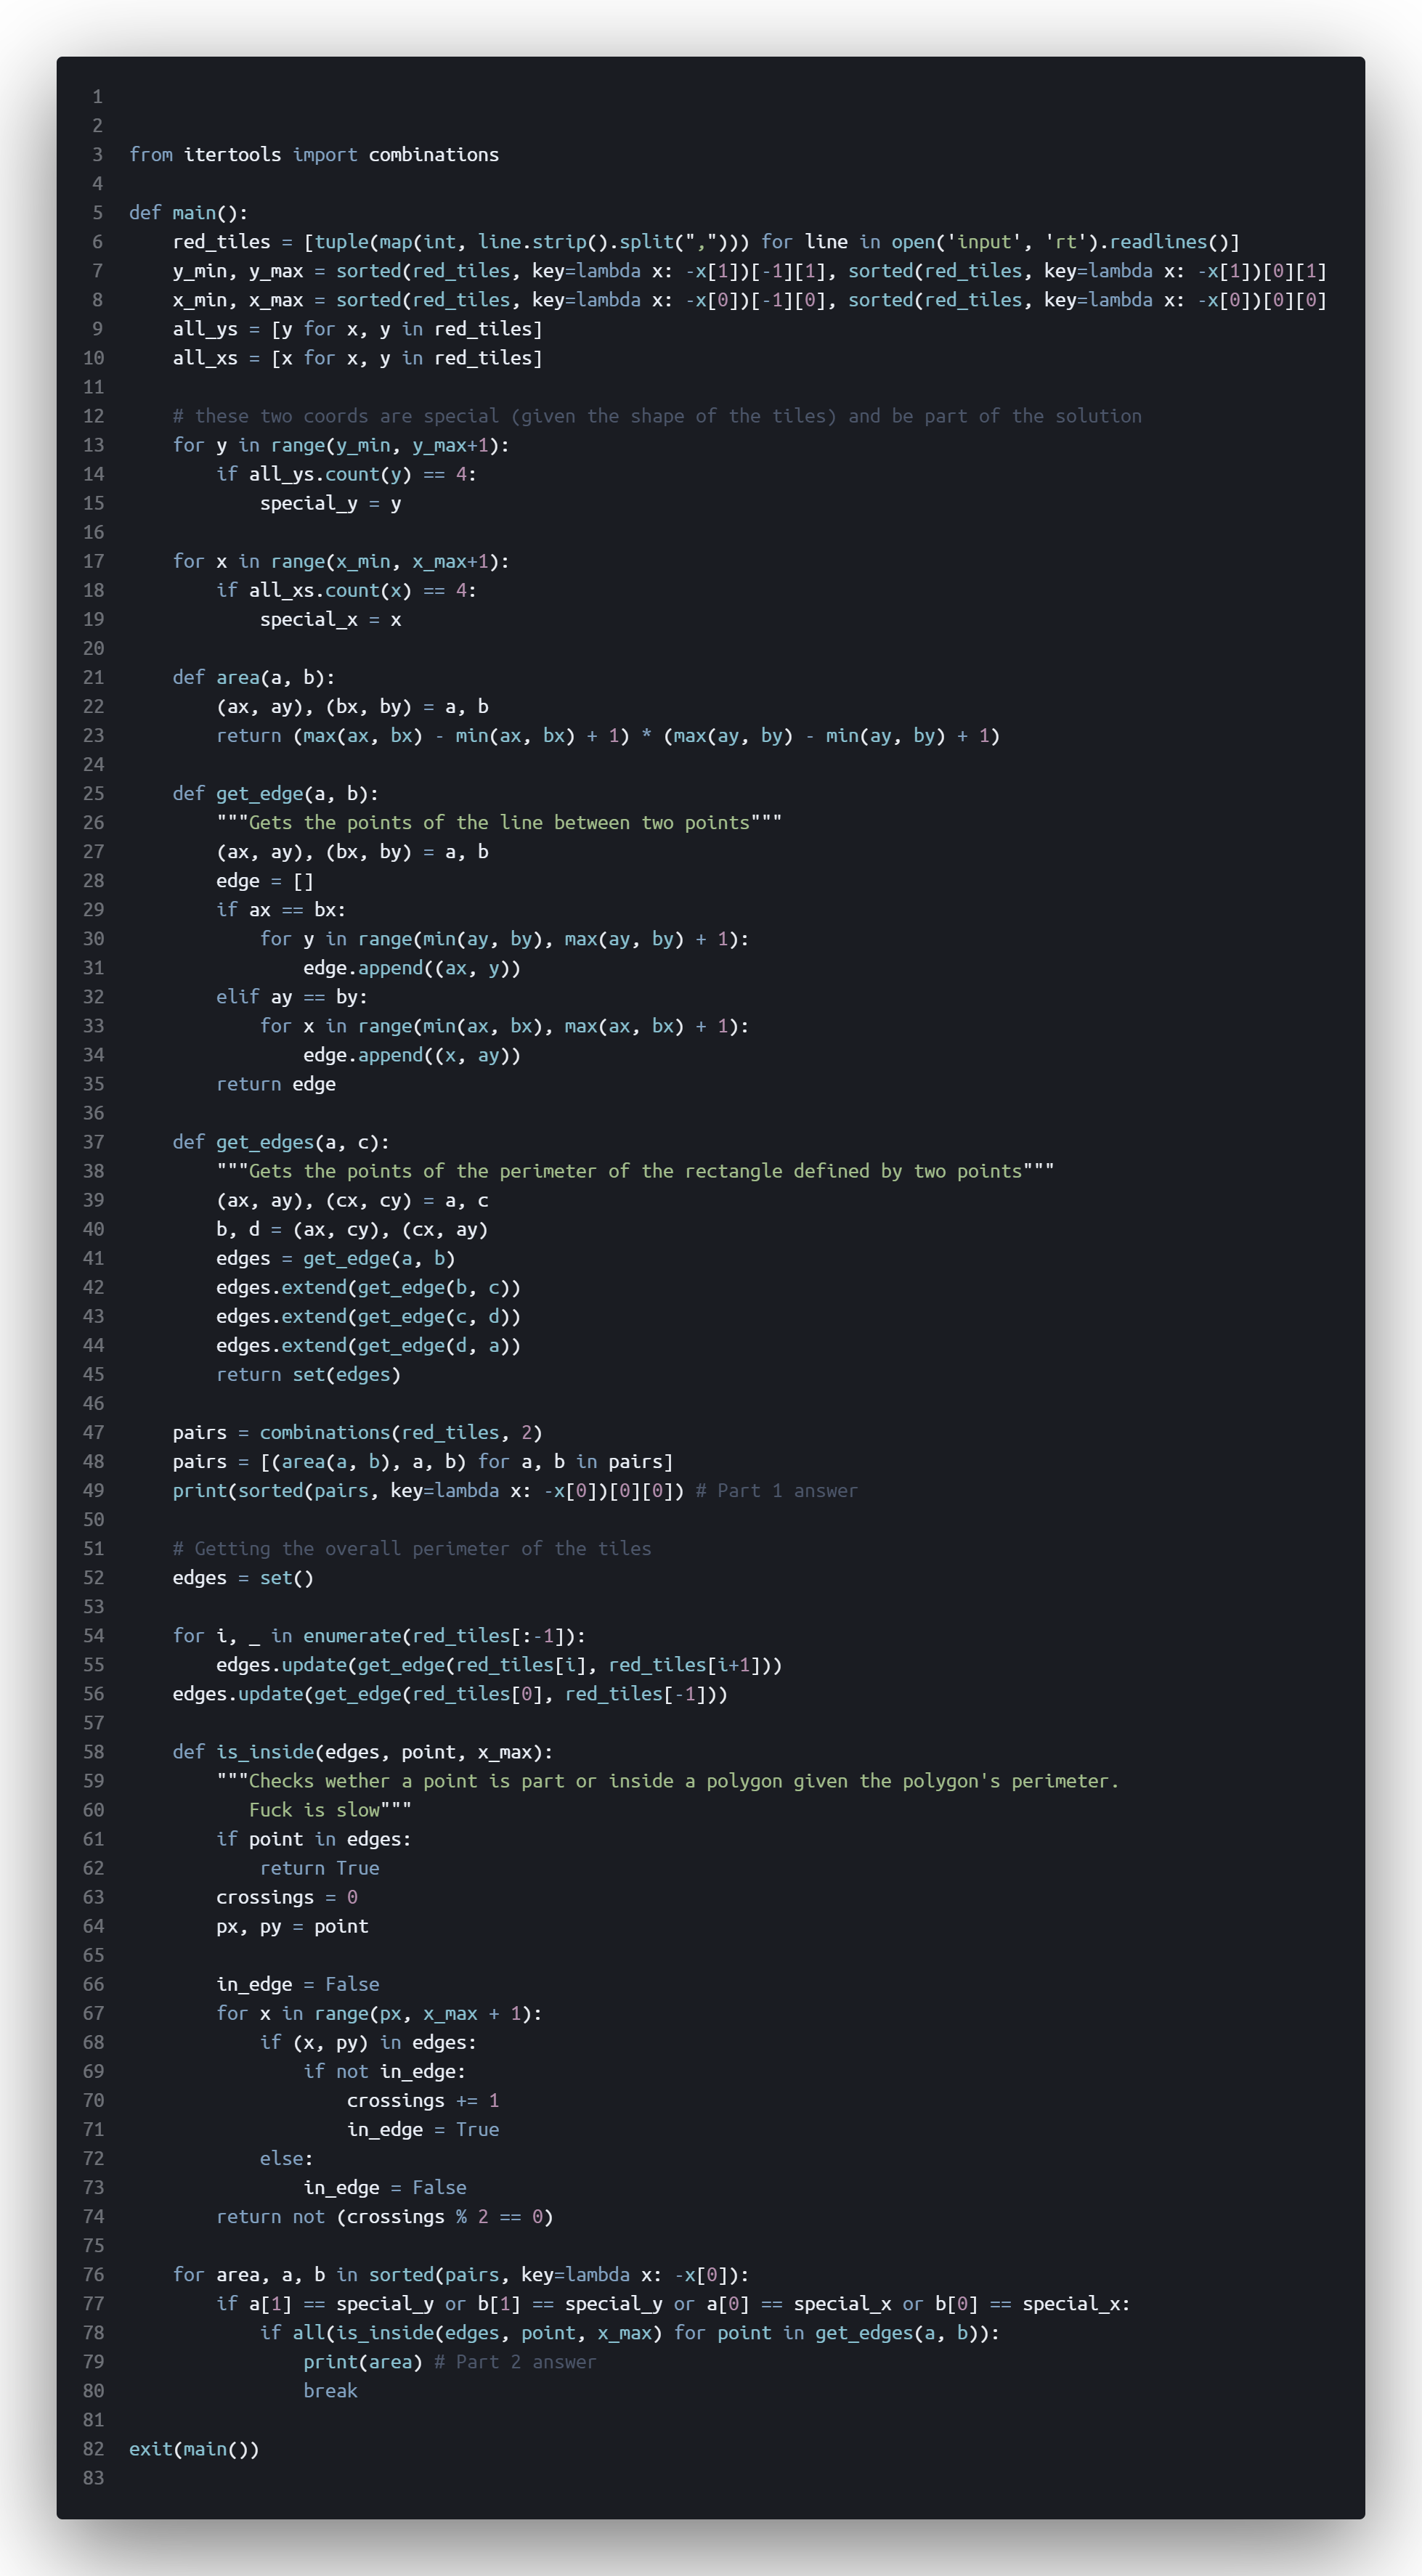Click line number 76 in the gutter
Image resolution: width=1422 pixels, height=2576 pixels.
(93, 2275)
